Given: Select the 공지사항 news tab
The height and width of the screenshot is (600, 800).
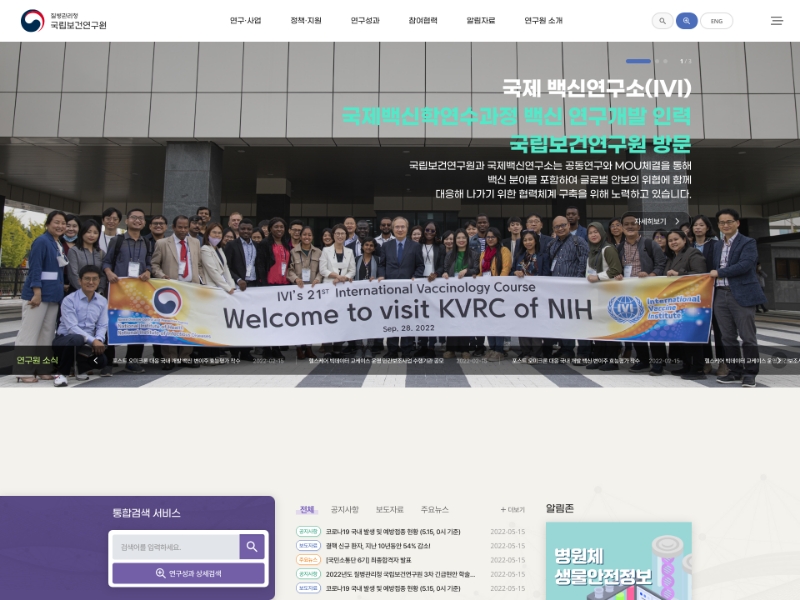Looking at the screenshot, I should [345, 510].
